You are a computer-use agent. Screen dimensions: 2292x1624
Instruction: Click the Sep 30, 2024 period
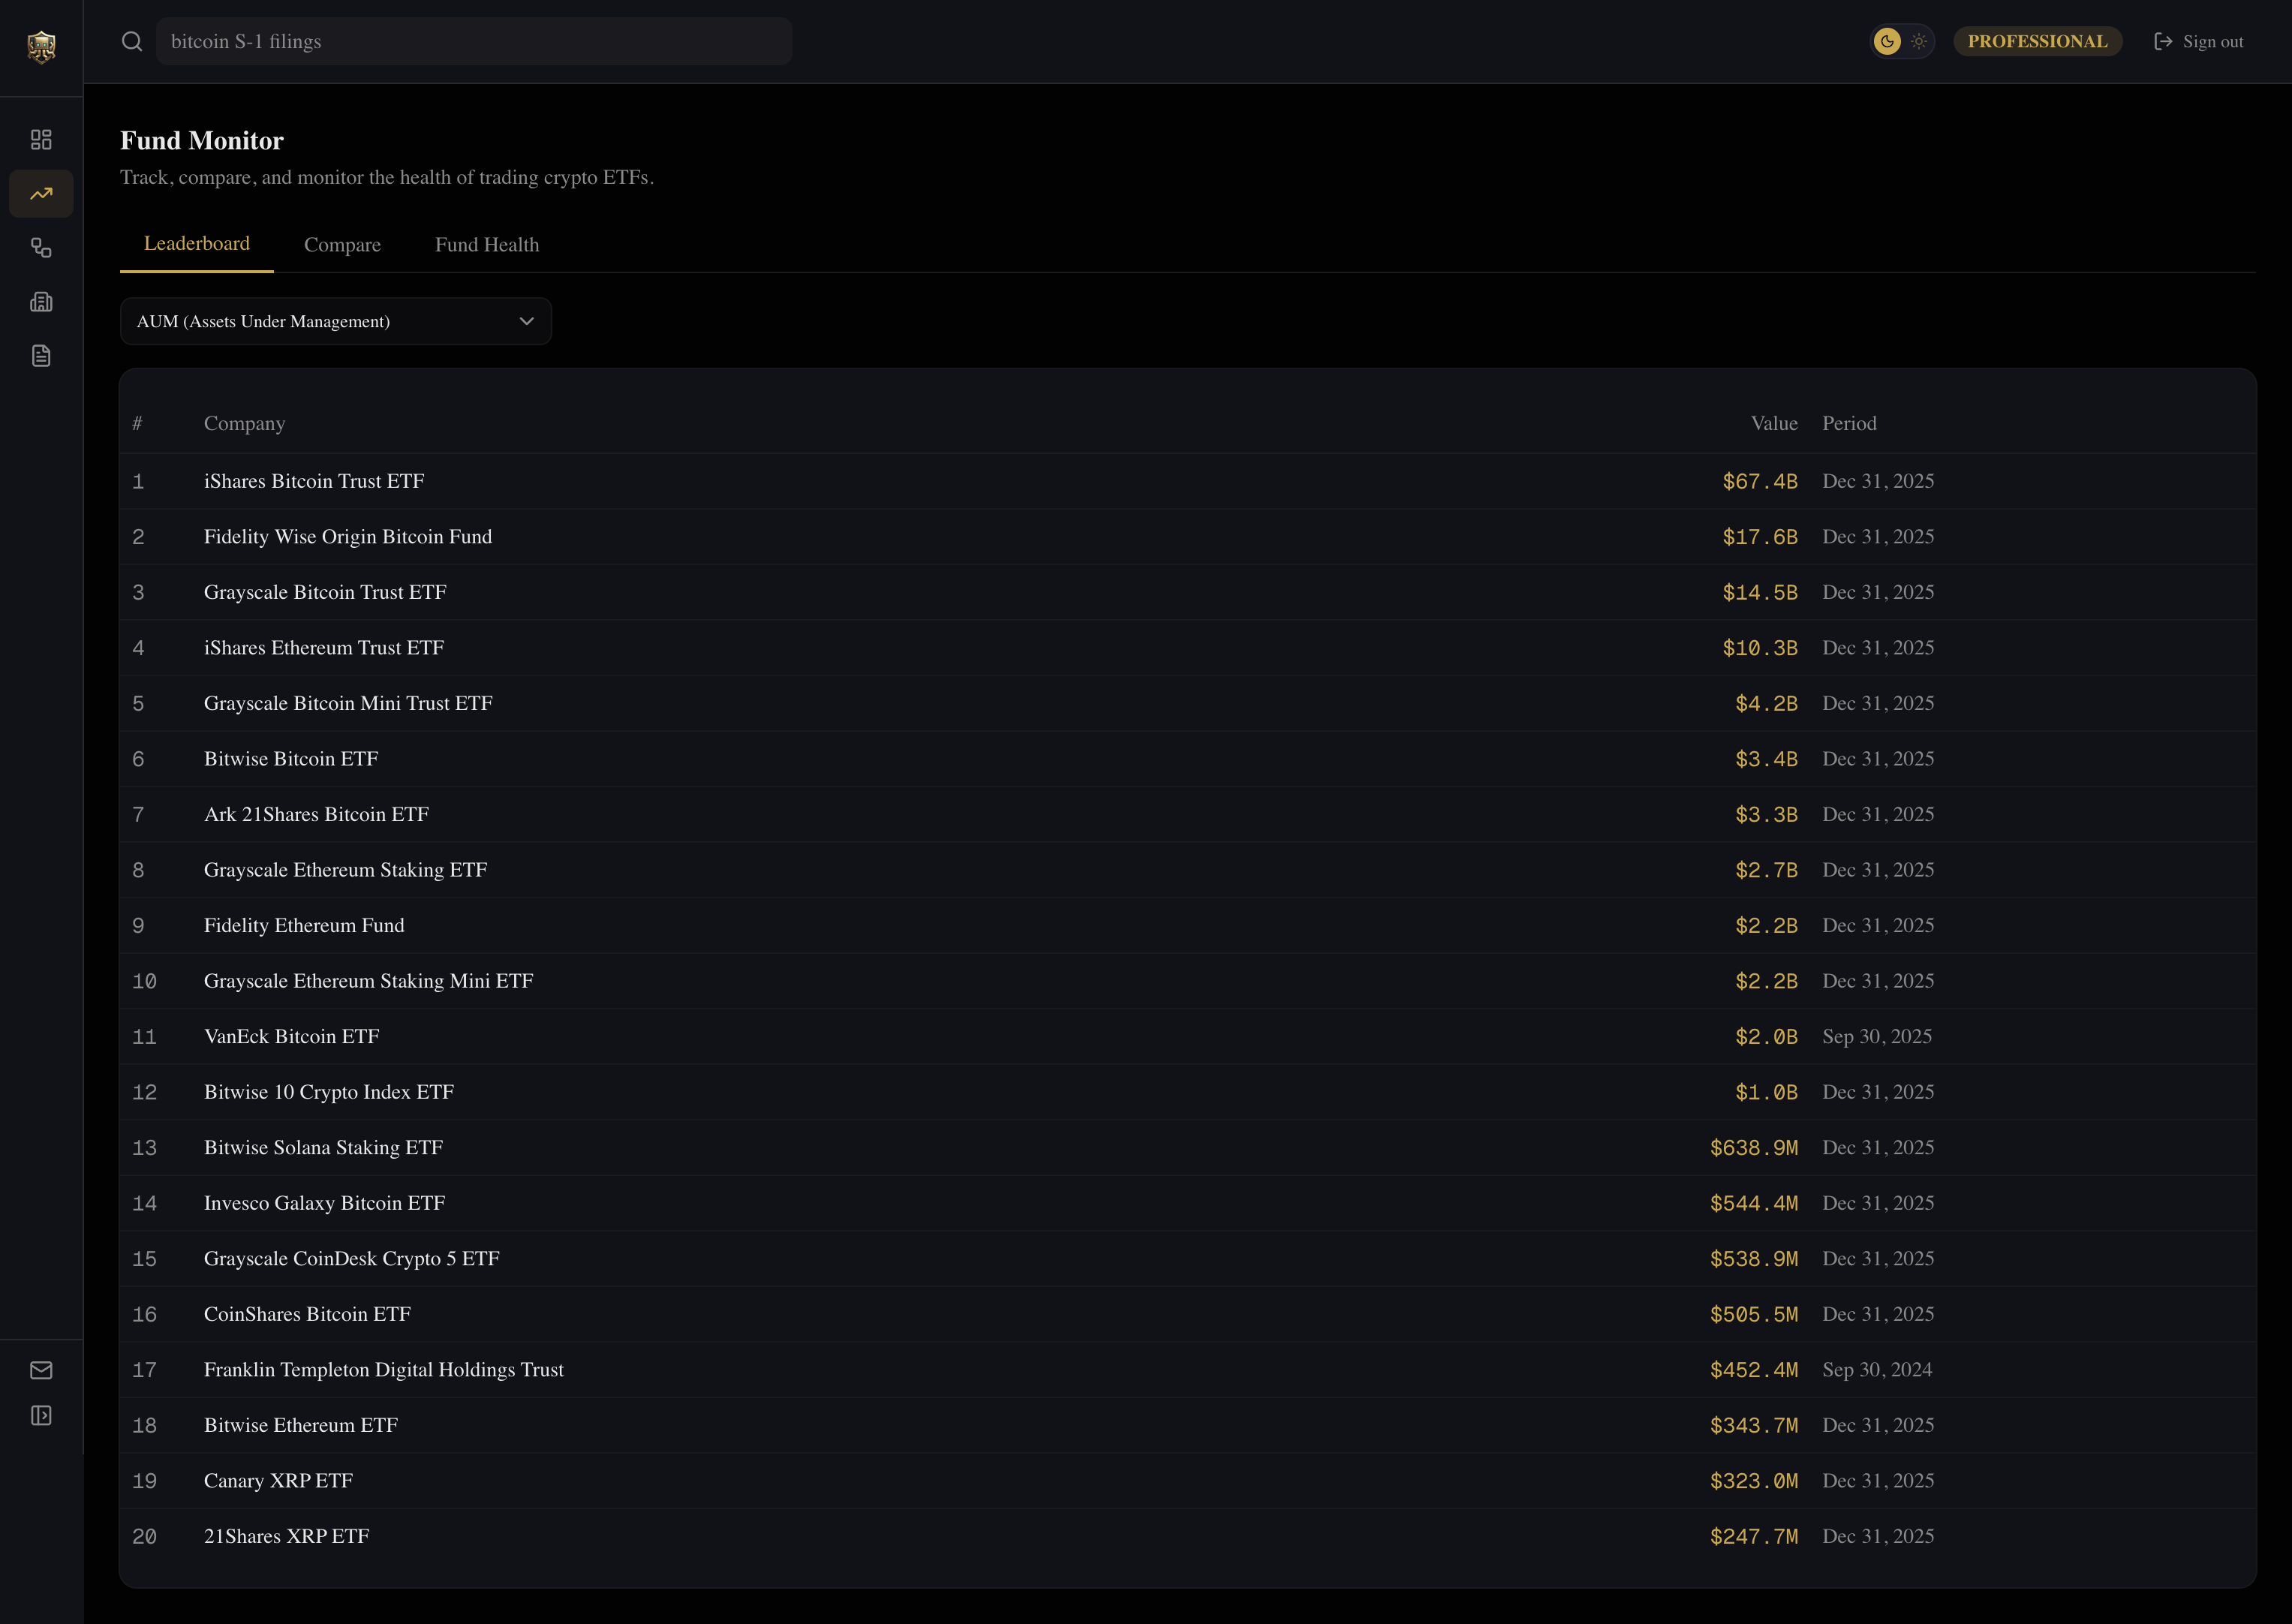pyautogui.click(x=1877, y=1369)
